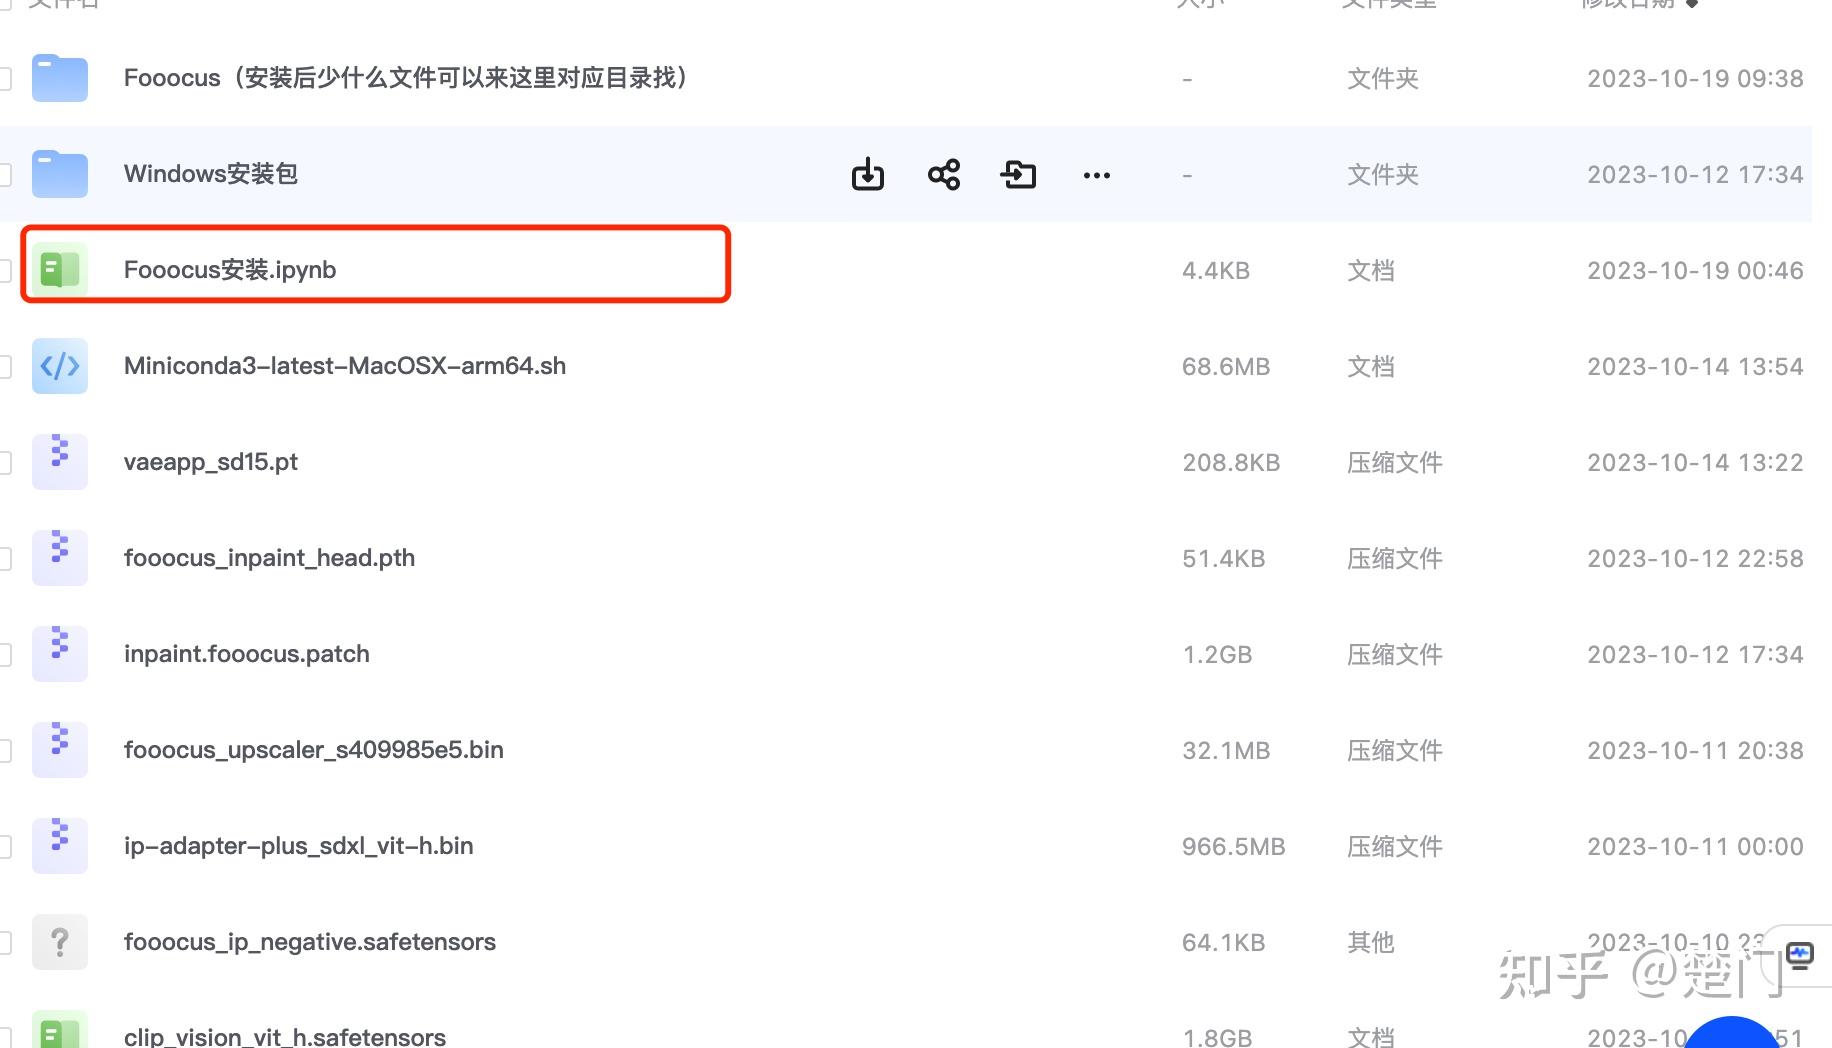Image resolution: width=1832 pixels, height=1048 pixels.
Task: Select the checkbox for inpaint.fooocus.patch
Action: pos(4,654)
